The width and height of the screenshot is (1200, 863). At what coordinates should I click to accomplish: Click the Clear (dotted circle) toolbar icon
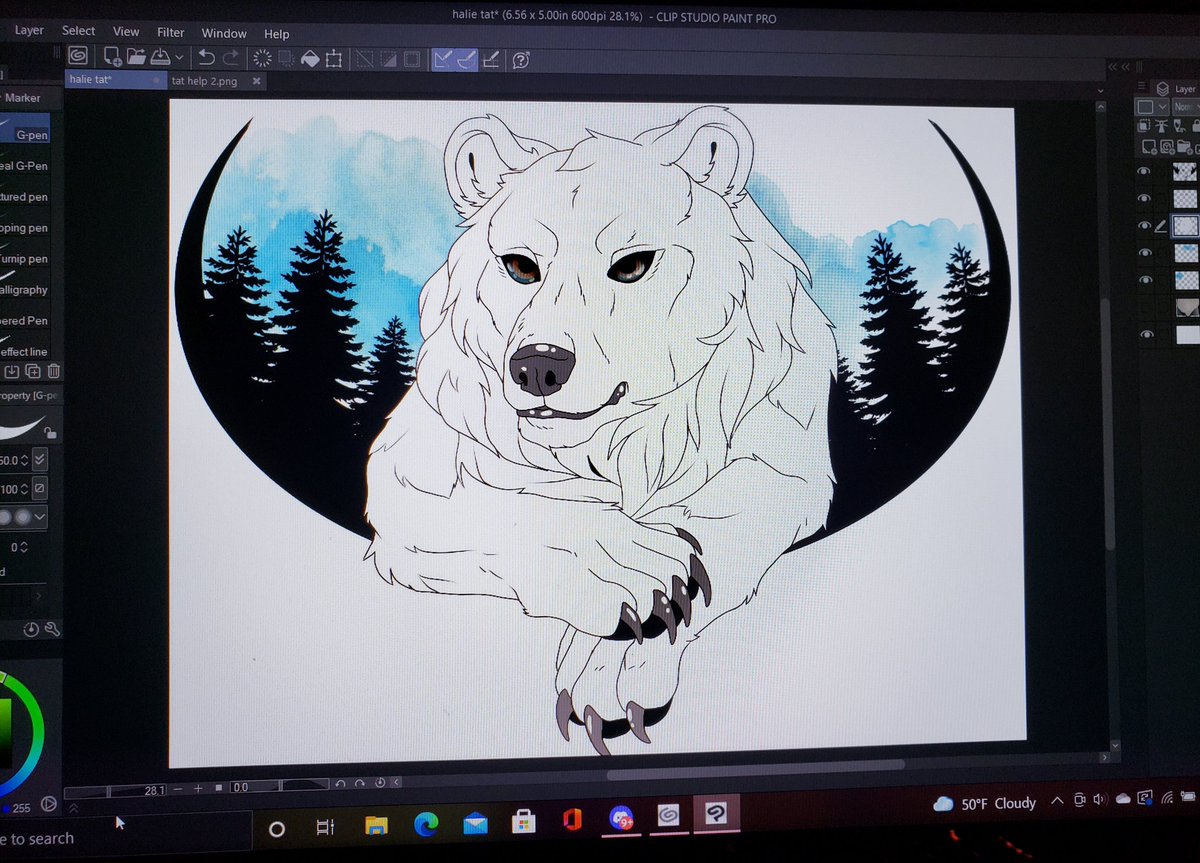(262, 58)
